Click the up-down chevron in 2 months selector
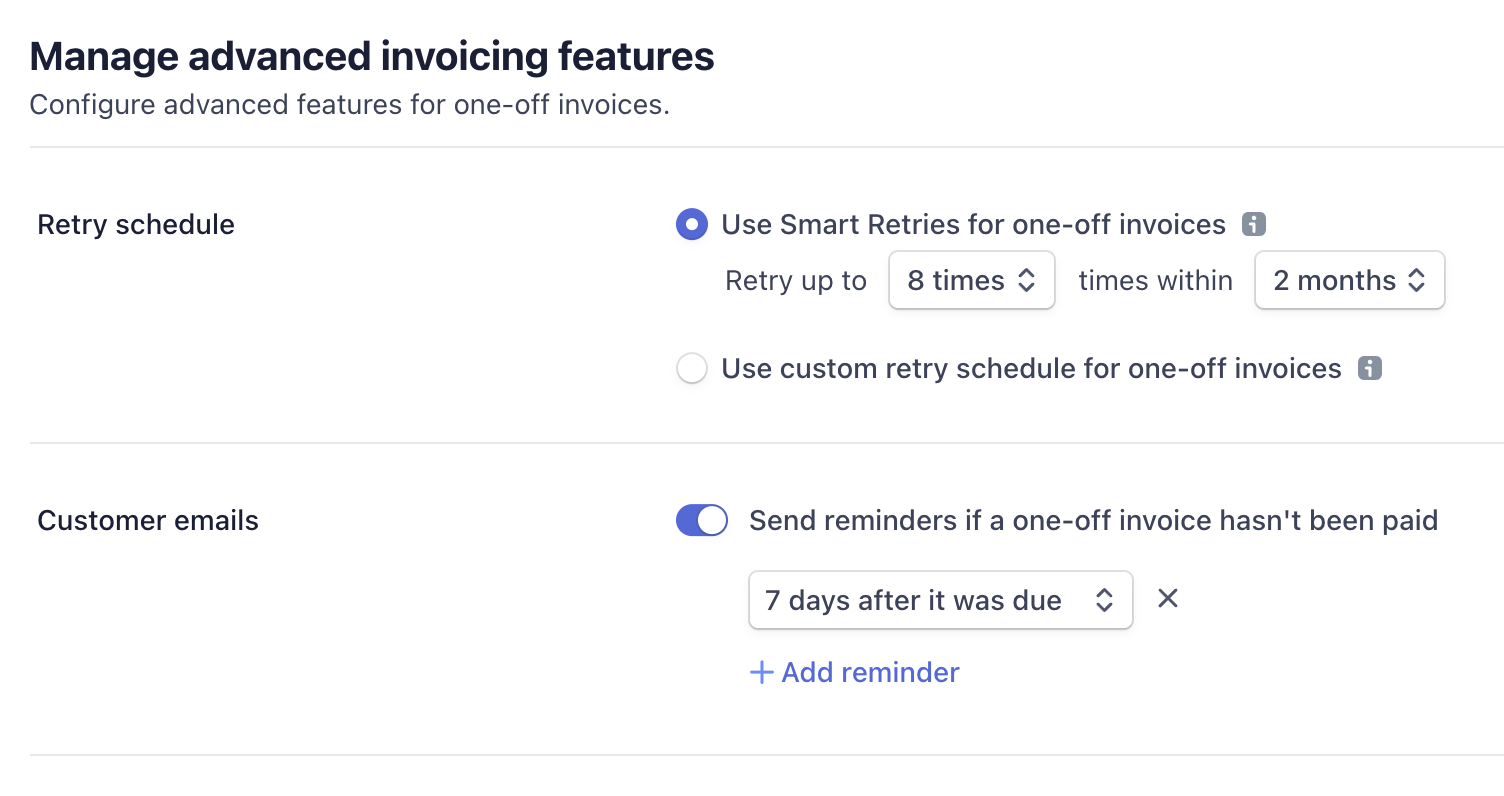The width and height of the screenshot is (1504, 796). (1416, 281)
